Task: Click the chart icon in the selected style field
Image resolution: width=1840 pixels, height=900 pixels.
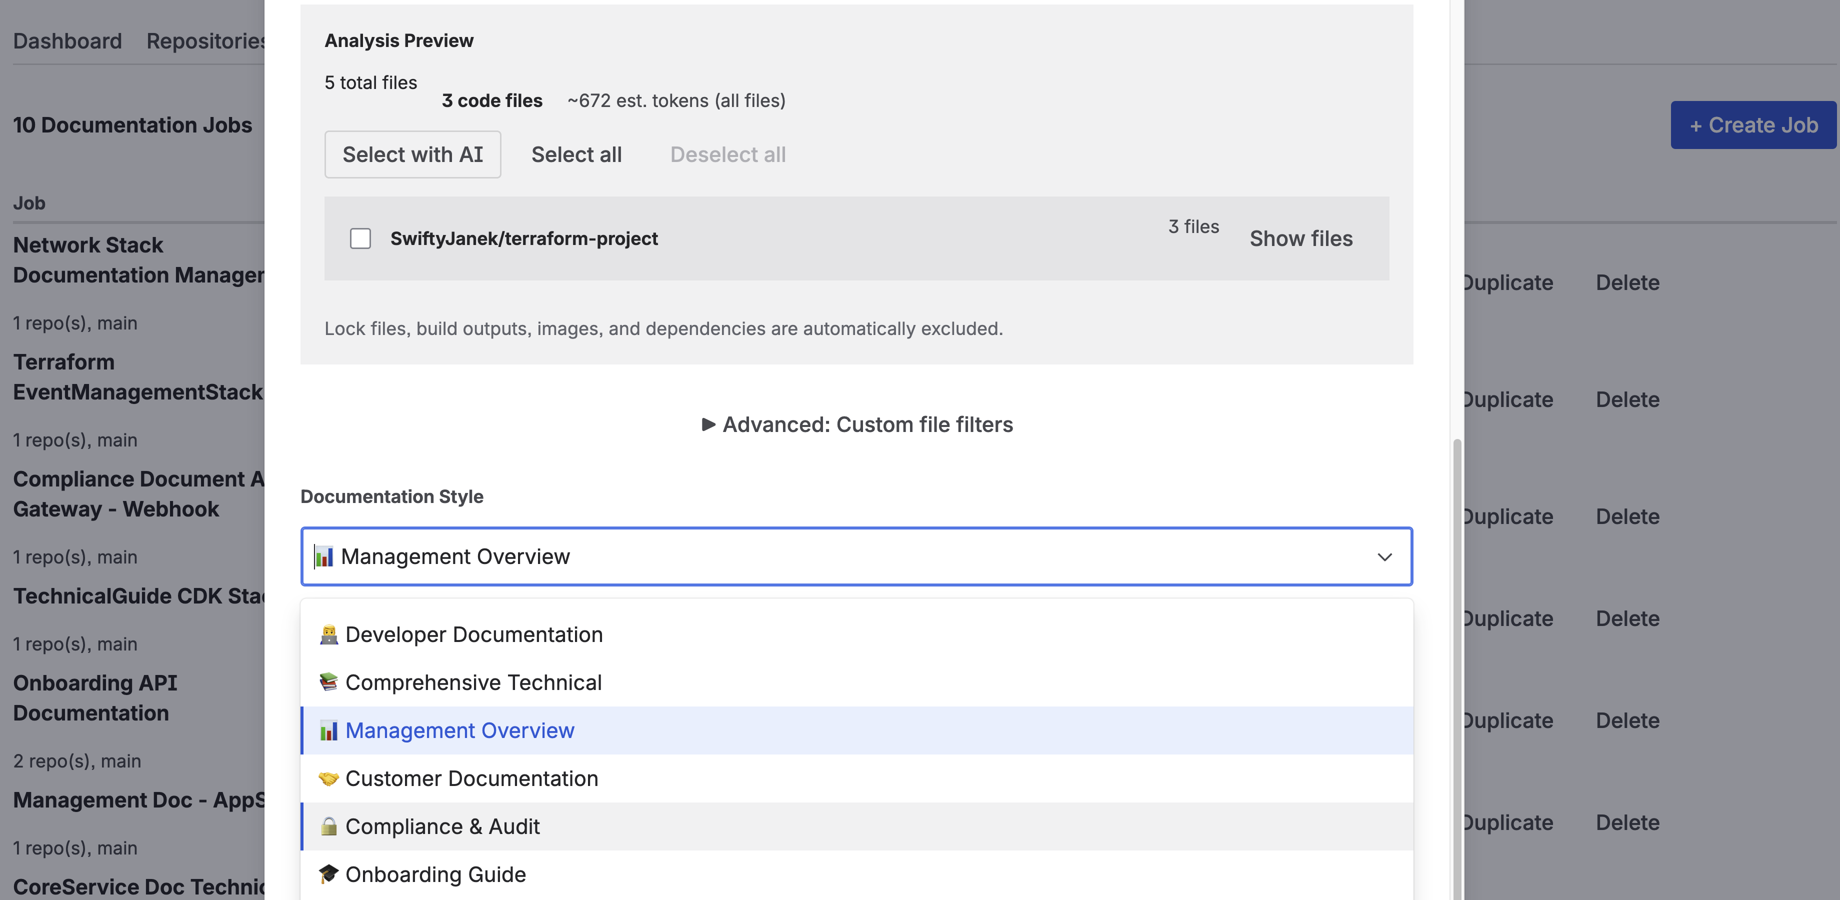Action: [324, 557]
